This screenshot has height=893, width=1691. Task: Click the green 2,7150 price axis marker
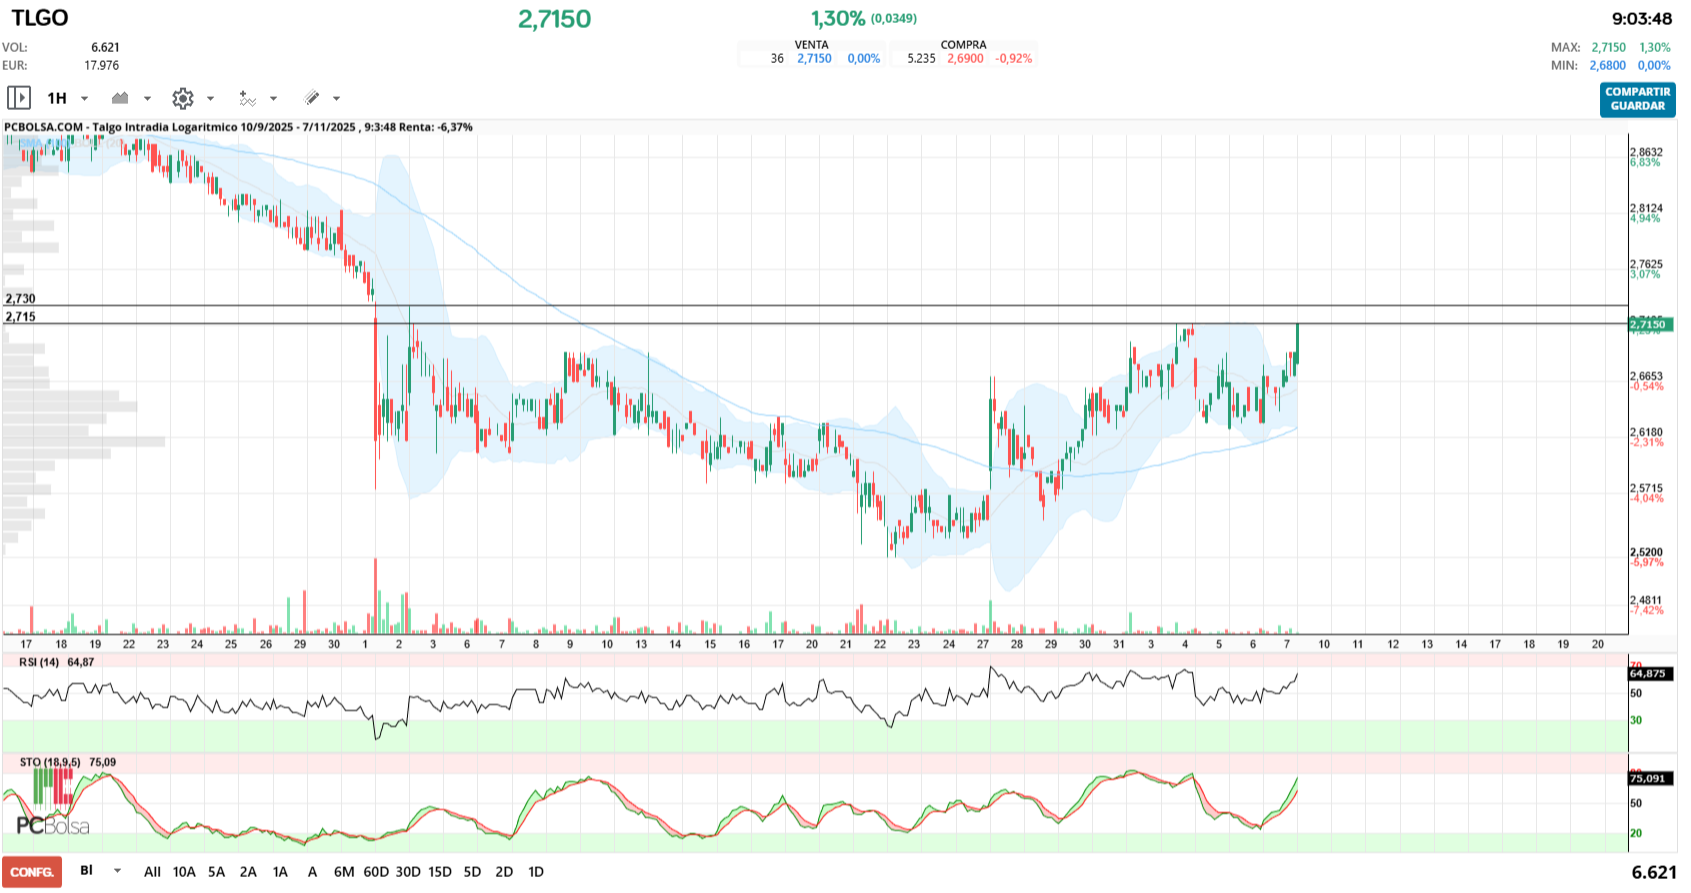pyautogui.click(x=1650, y=324)
